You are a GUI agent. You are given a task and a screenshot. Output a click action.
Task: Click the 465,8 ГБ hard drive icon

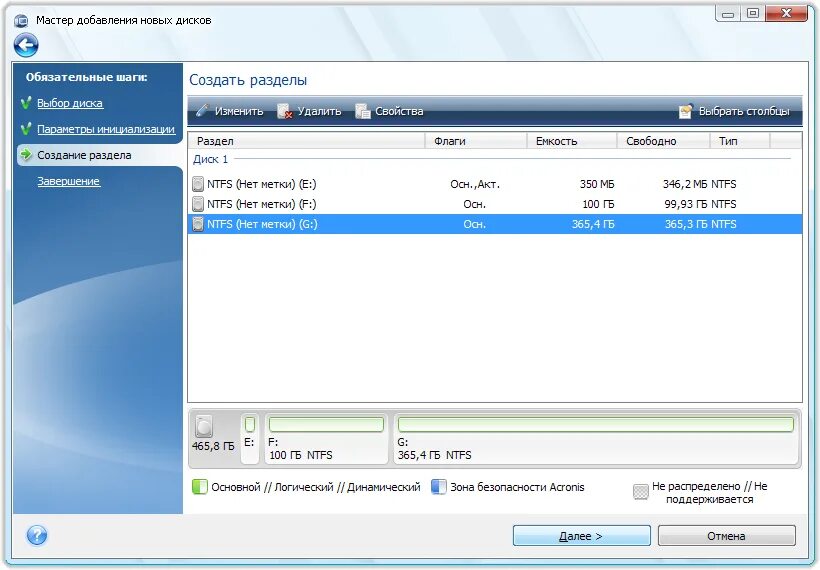[204, 426]
